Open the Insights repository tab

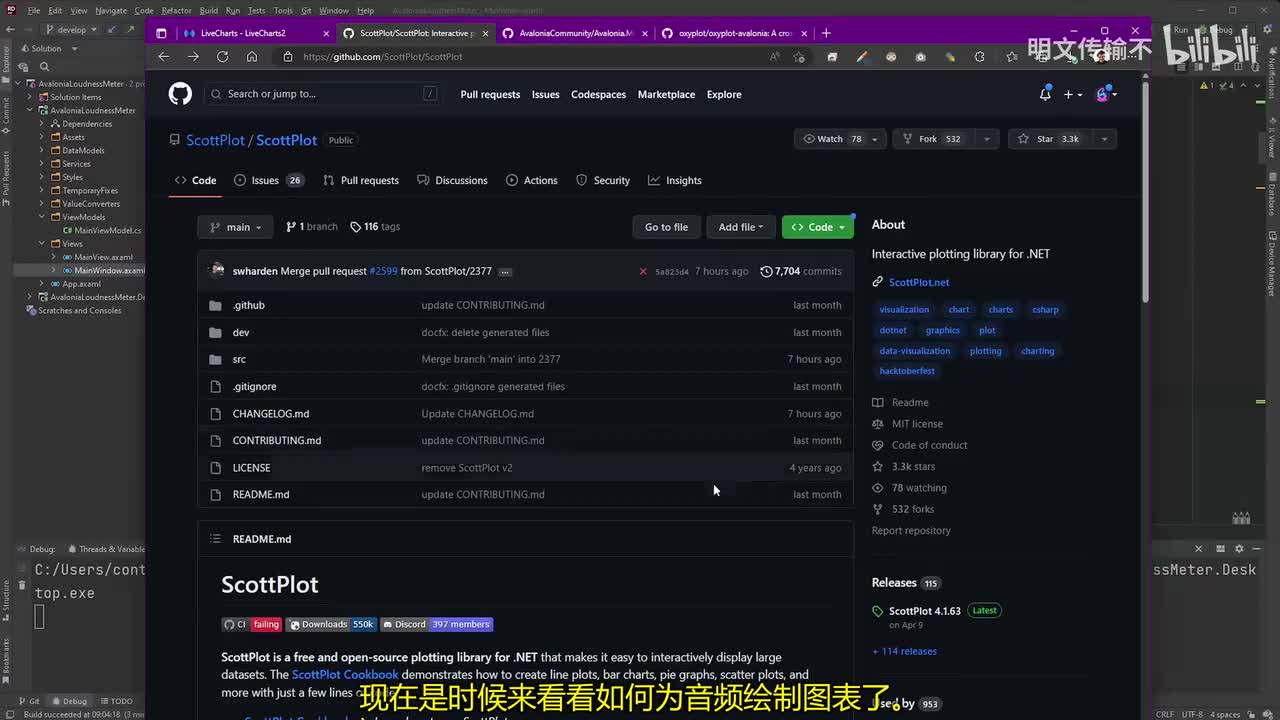pyautogui.click(x=675, y=180)
